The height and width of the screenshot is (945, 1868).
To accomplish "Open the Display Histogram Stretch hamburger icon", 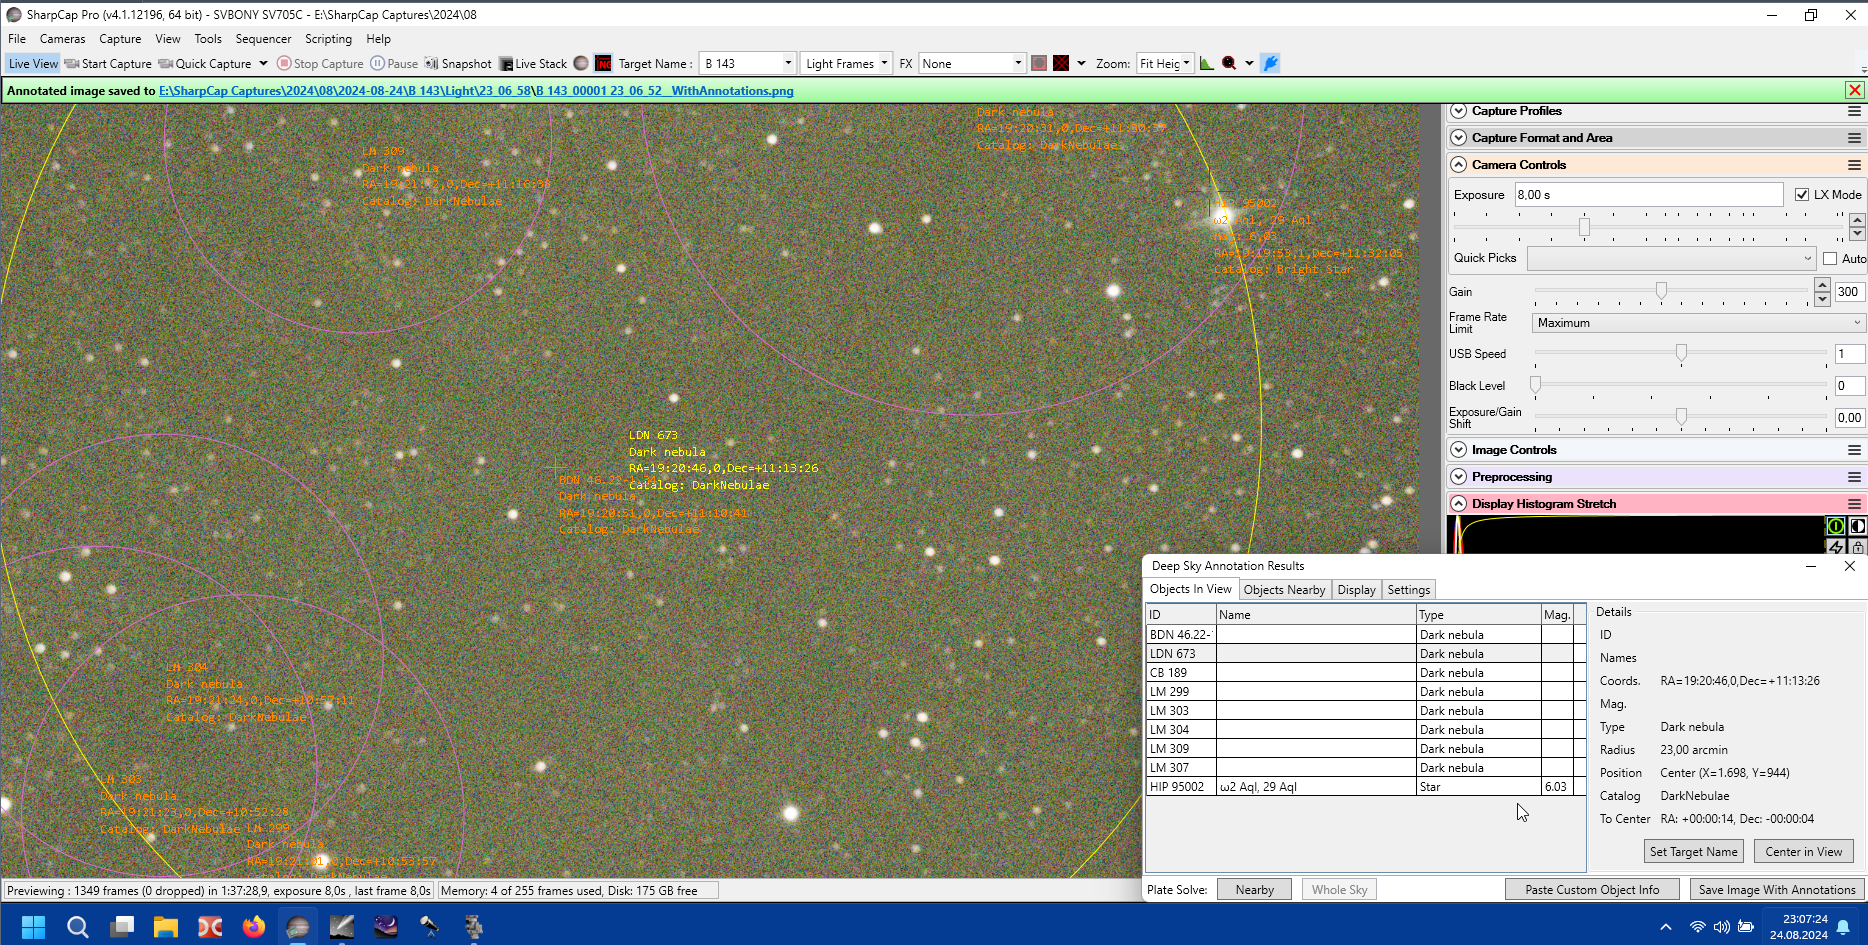I will pyautogui.click(x=1854, y=504).
